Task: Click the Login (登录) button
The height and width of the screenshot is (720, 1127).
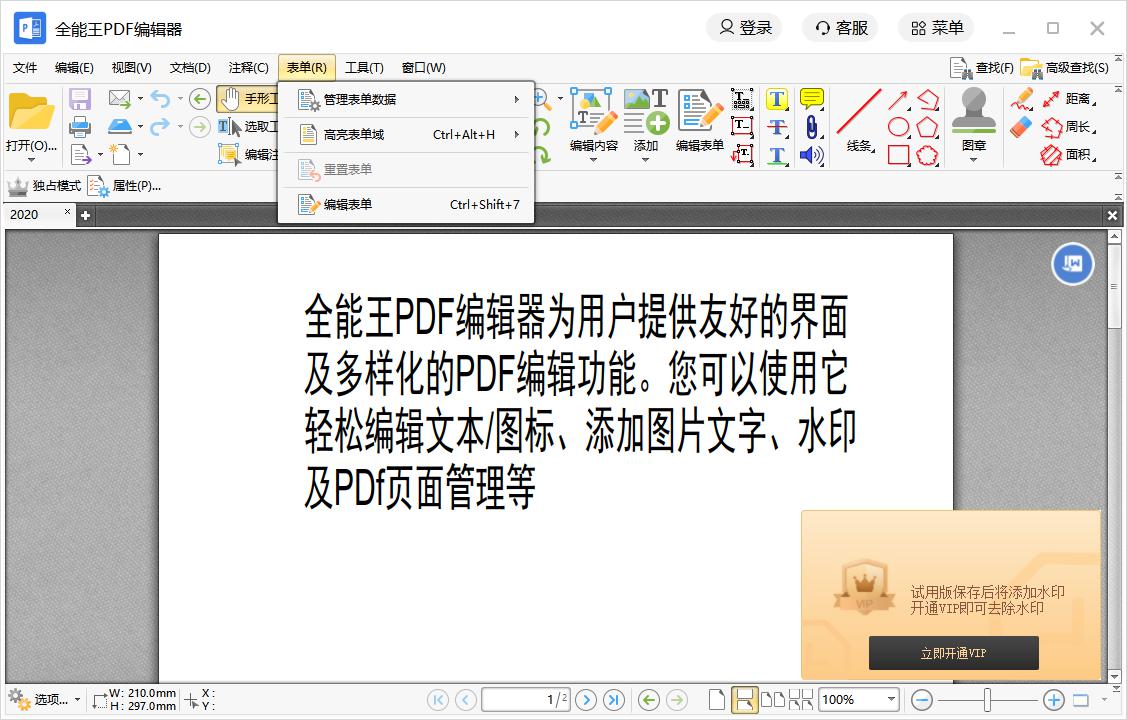Action: pos(744,28)
